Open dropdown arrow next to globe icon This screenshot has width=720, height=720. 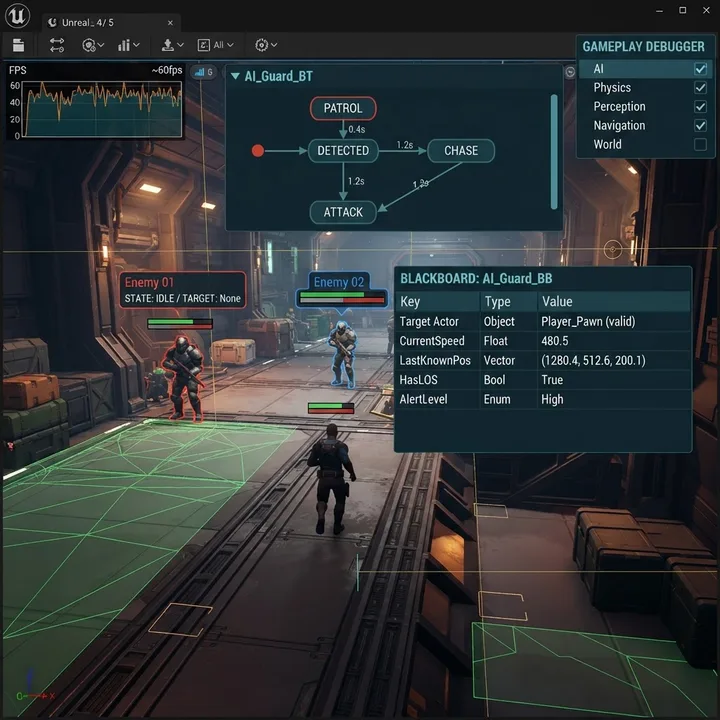[101, 45]
